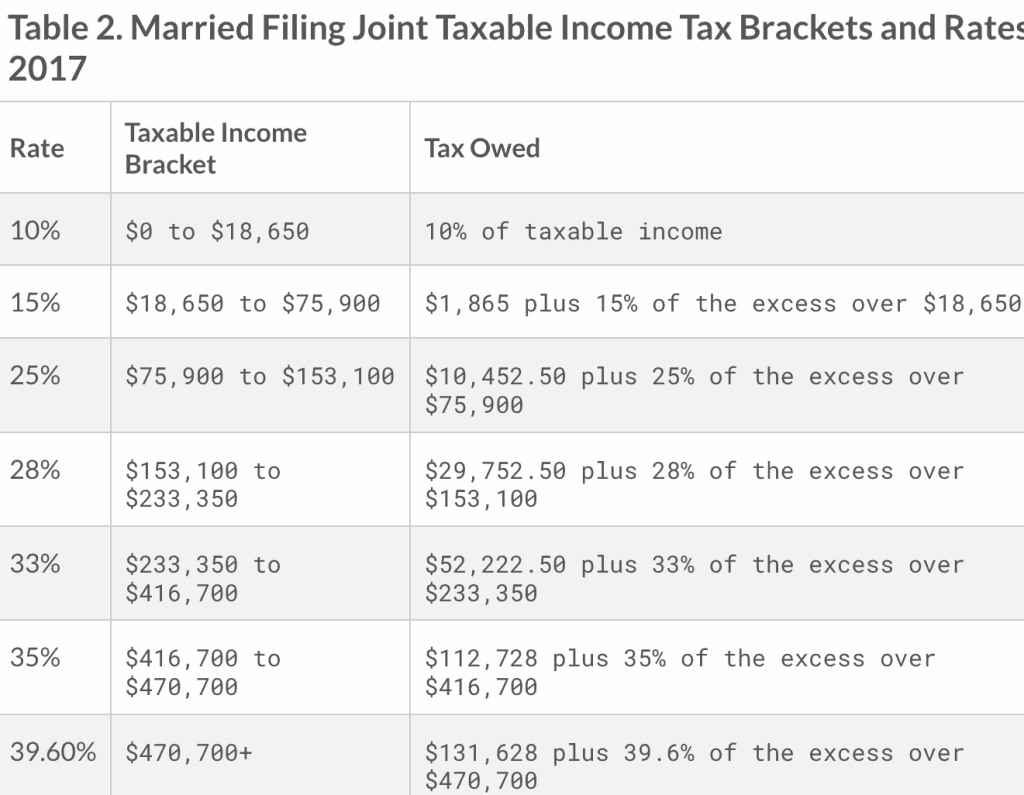Click the $75,900 to $153,100 bracket
Viewport: 1024px width, 795px height.
259,377
